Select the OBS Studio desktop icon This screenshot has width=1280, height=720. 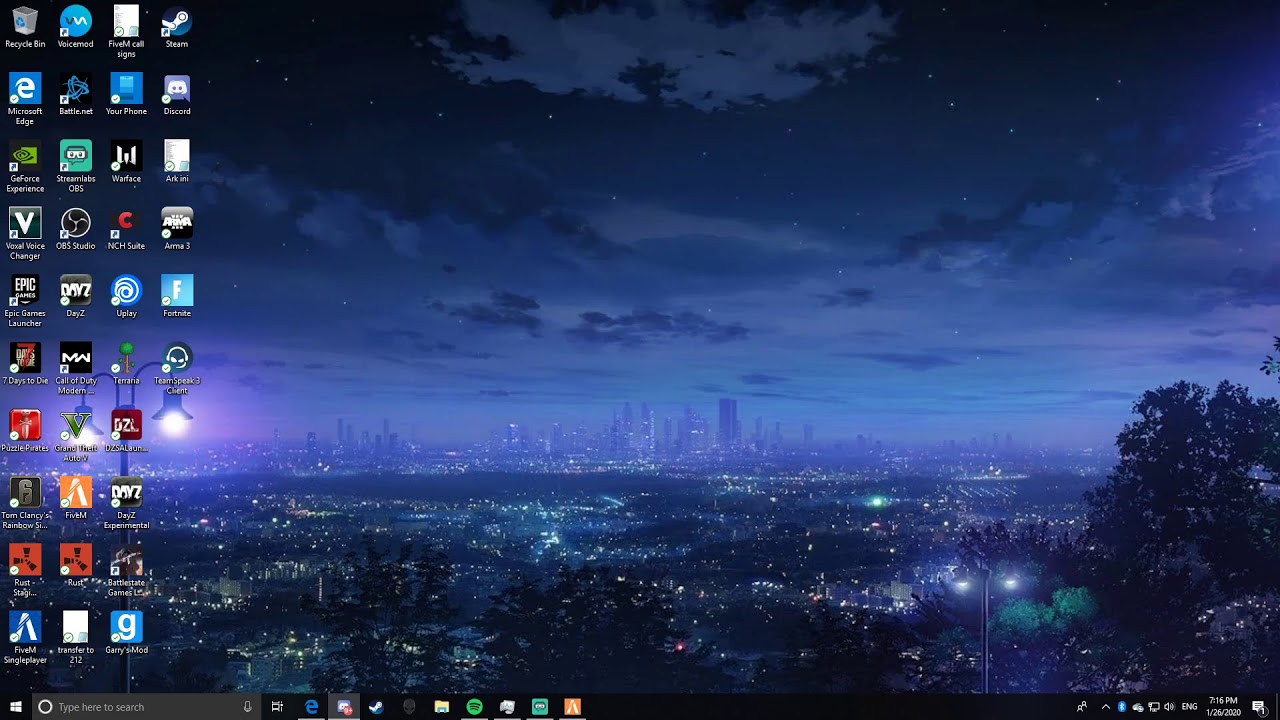[x=76, y=229]
